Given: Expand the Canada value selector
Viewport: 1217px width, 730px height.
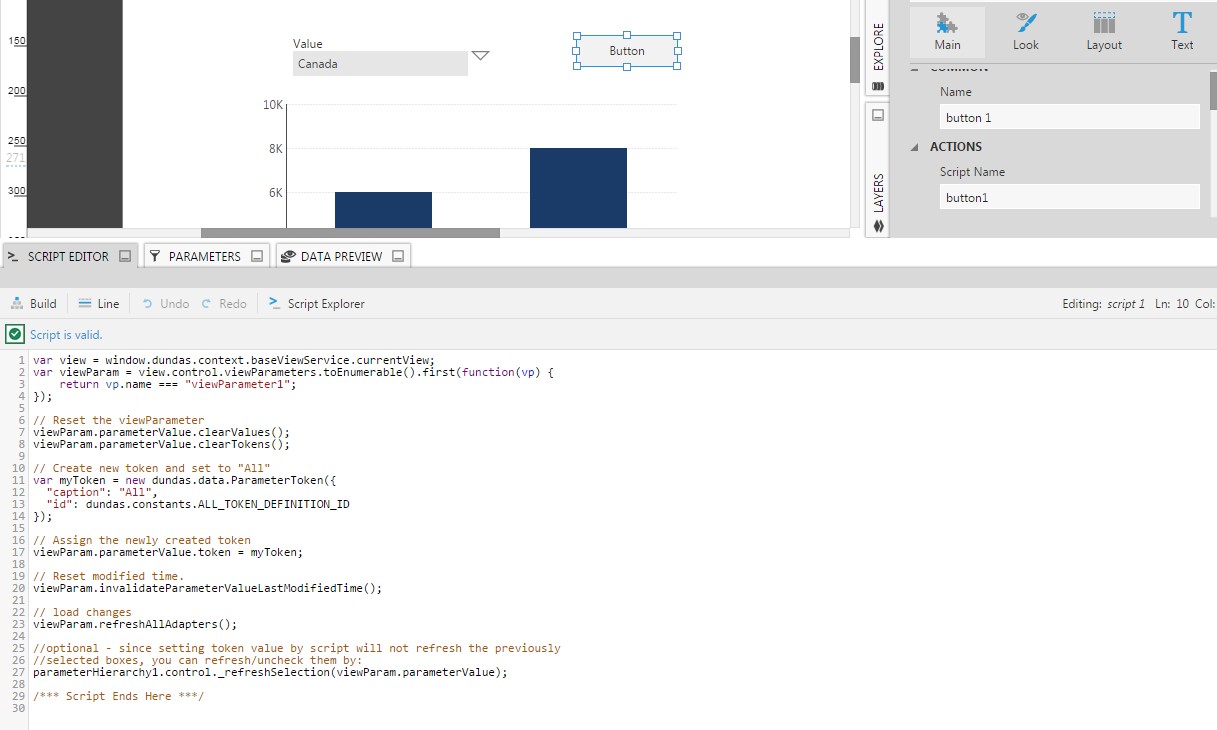Looking at the screenshot, I should point(380,64).
